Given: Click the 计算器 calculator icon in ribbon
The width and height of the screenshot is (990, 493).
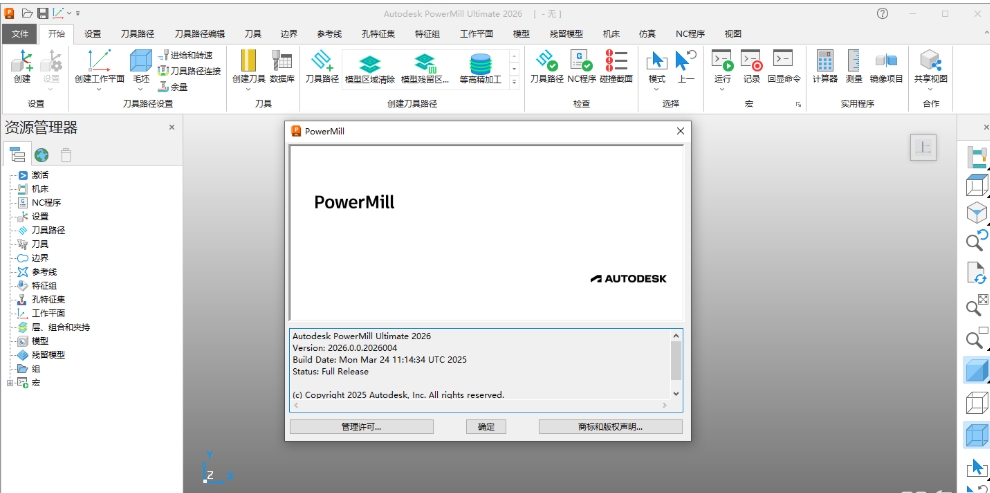Looking at the screenshot, I should click(825, 66).
